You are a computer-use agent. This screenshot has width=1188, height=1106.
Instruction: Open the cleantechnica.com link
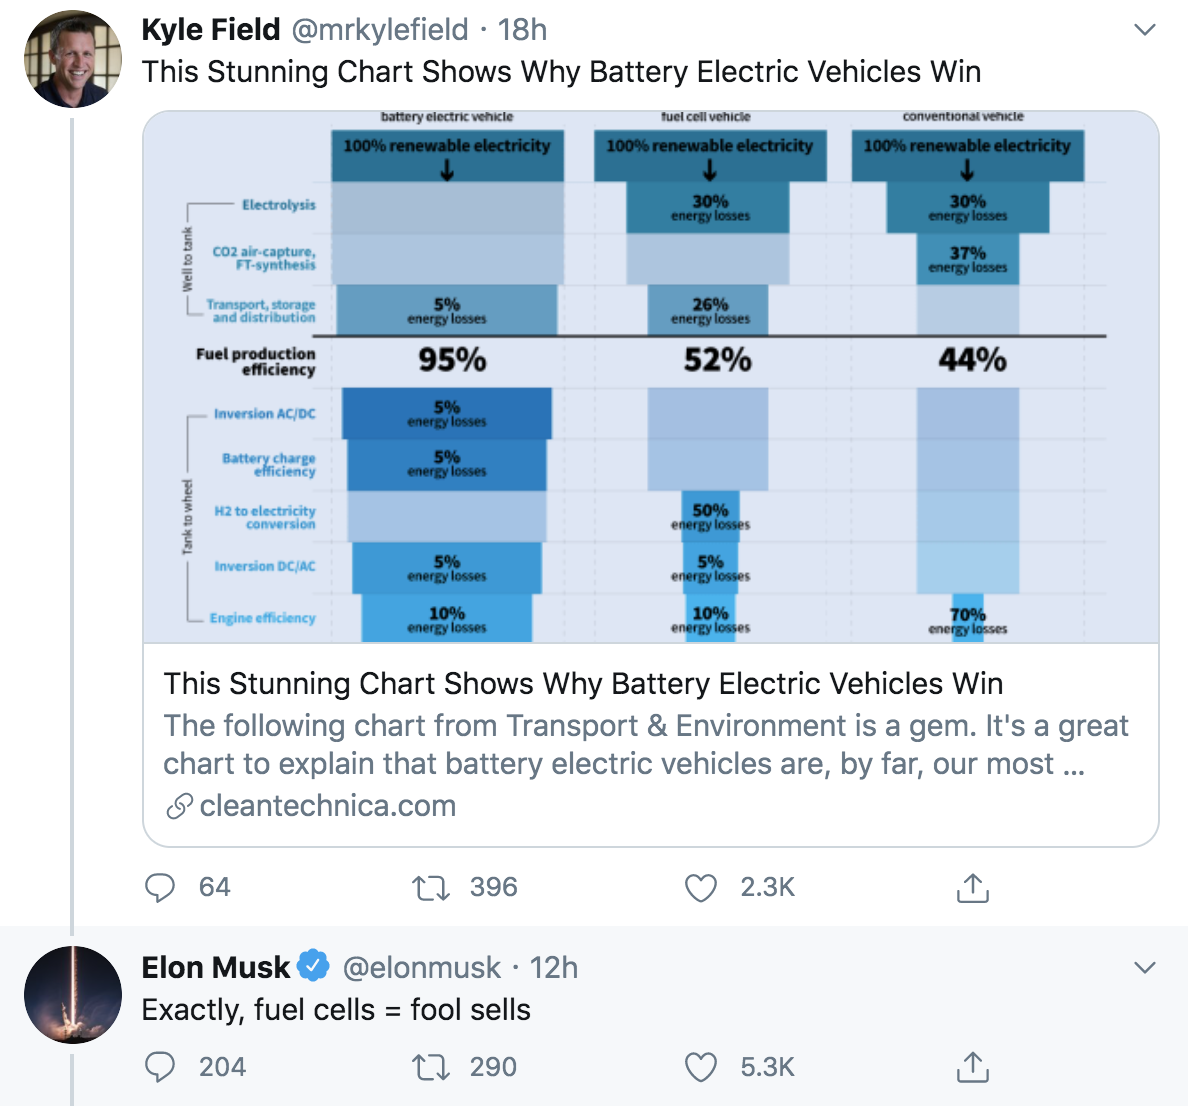[x=327, y=805]
